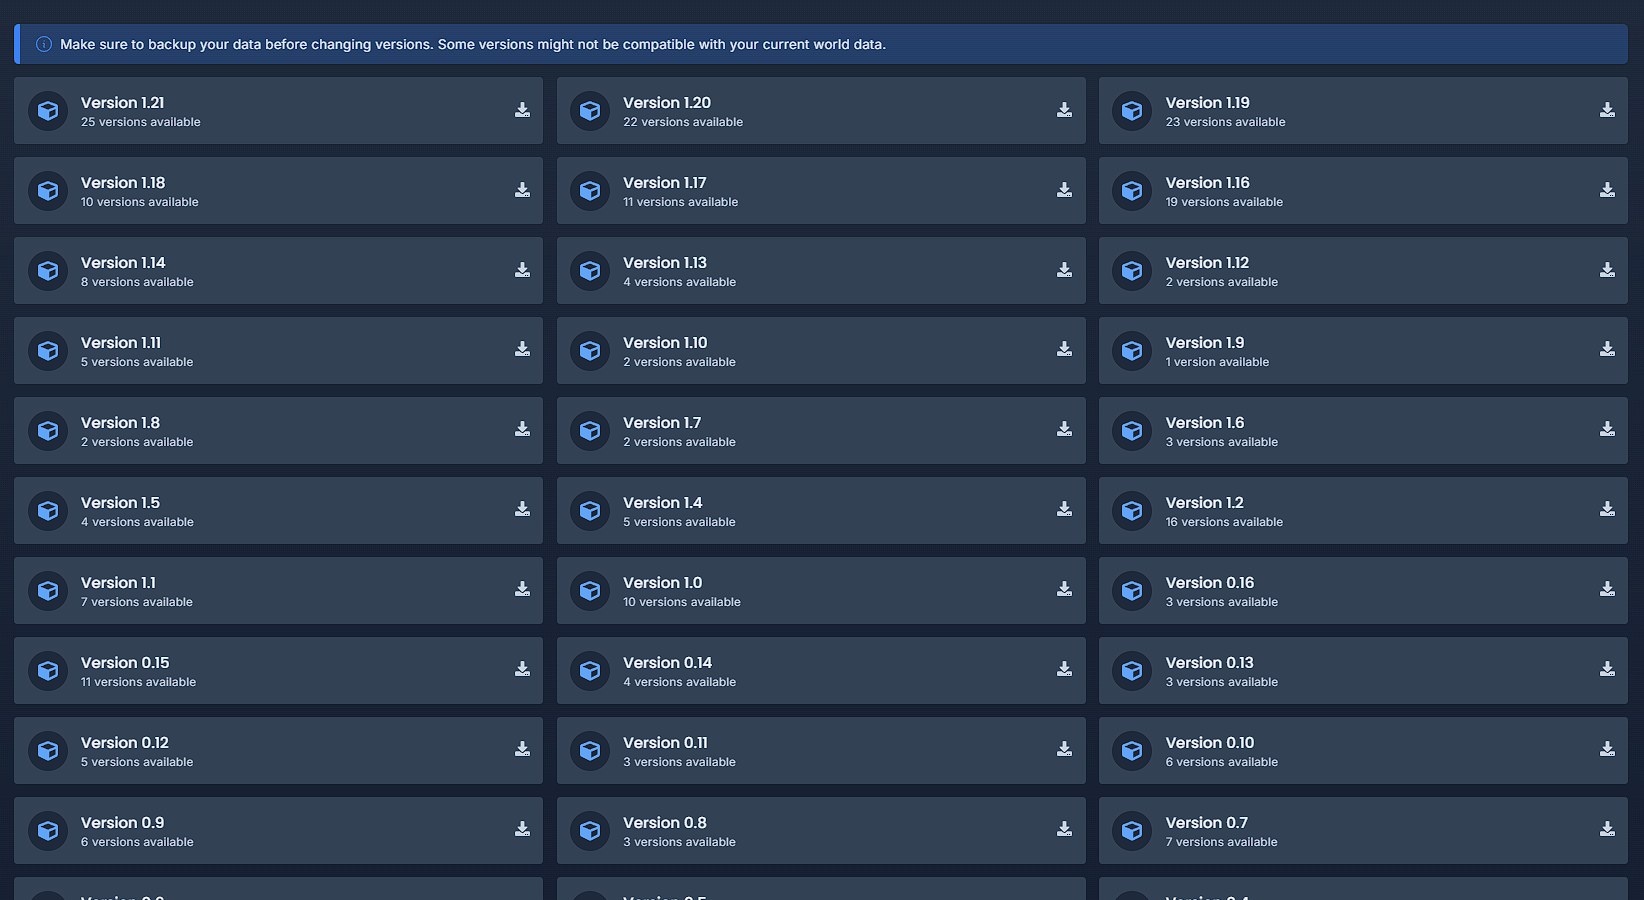
Task: Install Version 1.8 via its download icon
Action: (x=522, y=429)
